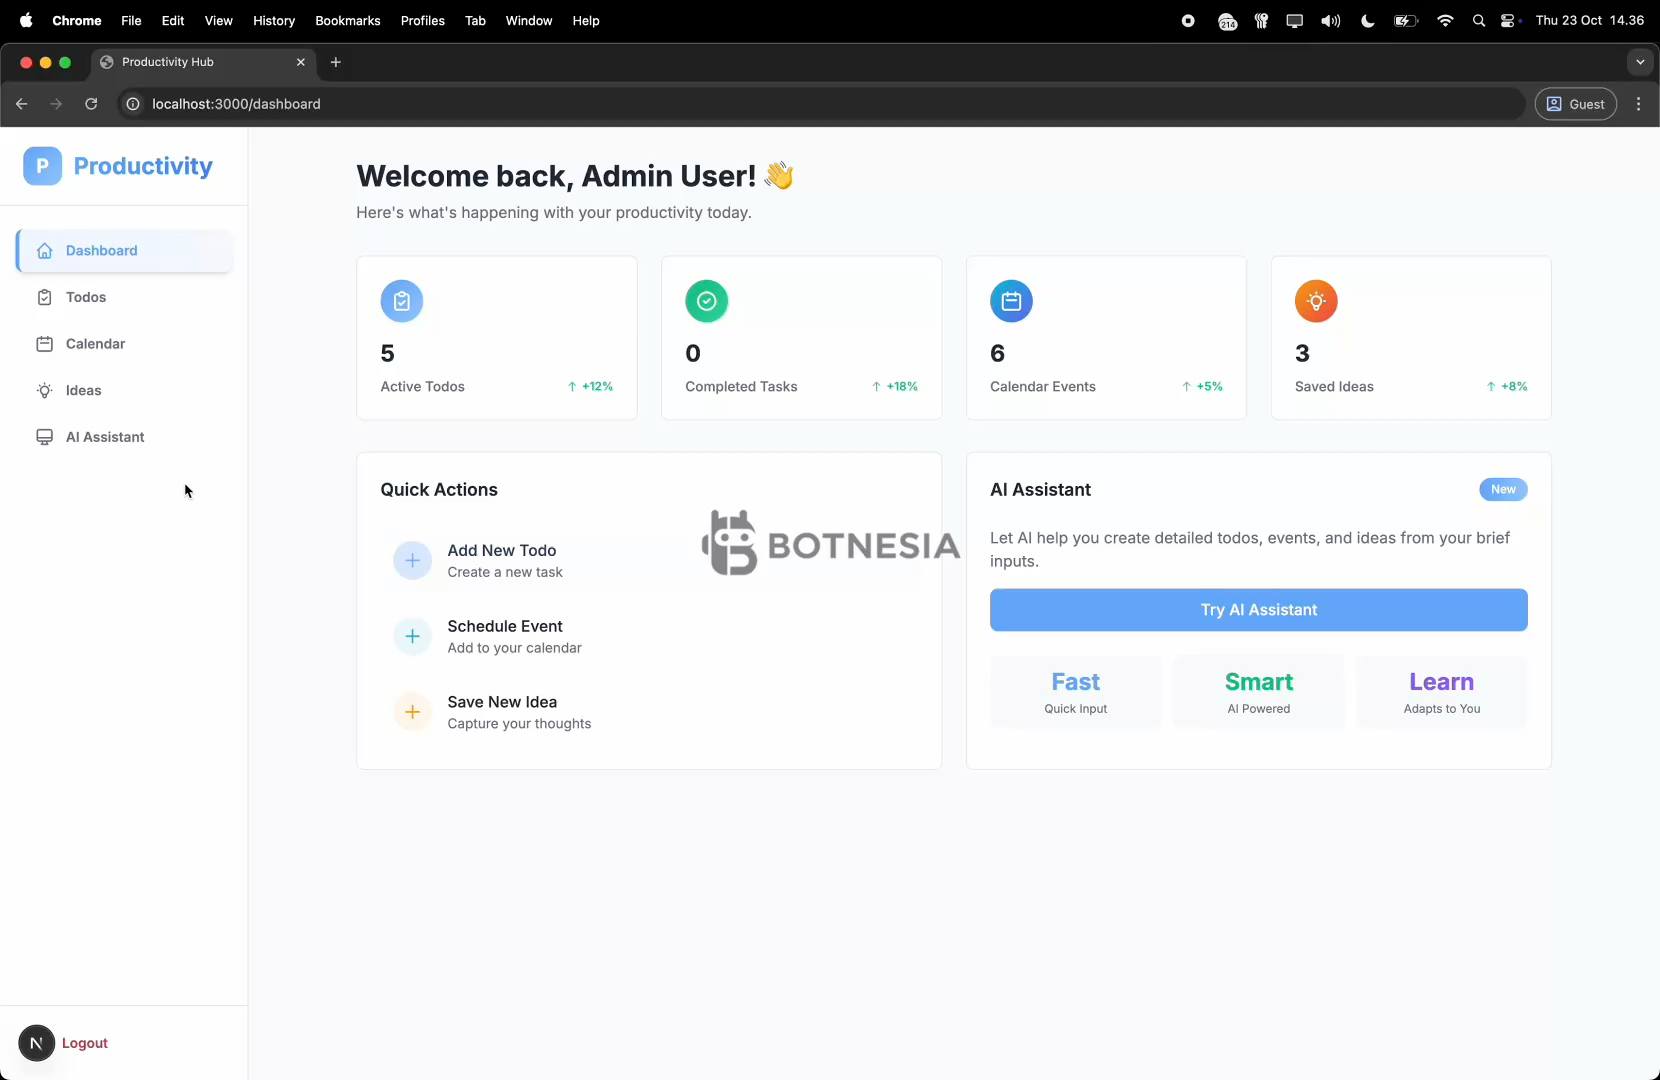Open the Bookmarks menu

pyautogui.click(x=348, y=20)
